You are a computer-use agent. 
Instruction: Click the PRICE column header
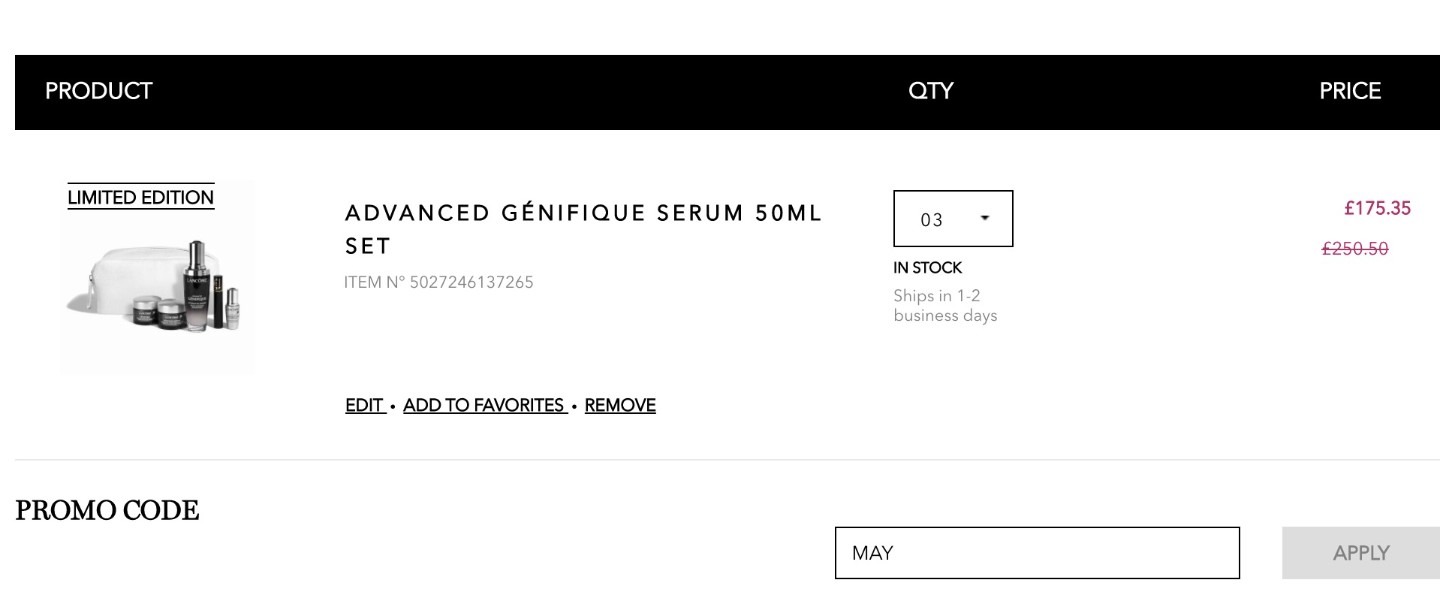1350,91
